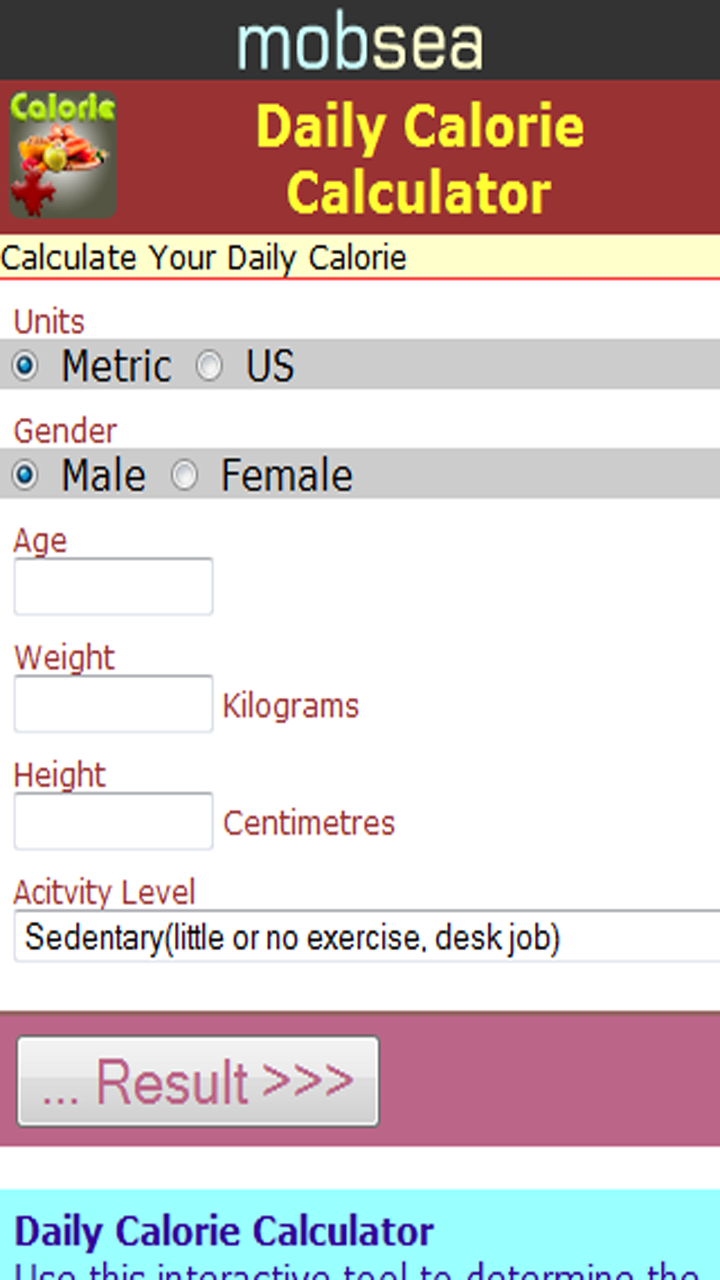Select Male as gender
720x1280 pixels.
24,476
